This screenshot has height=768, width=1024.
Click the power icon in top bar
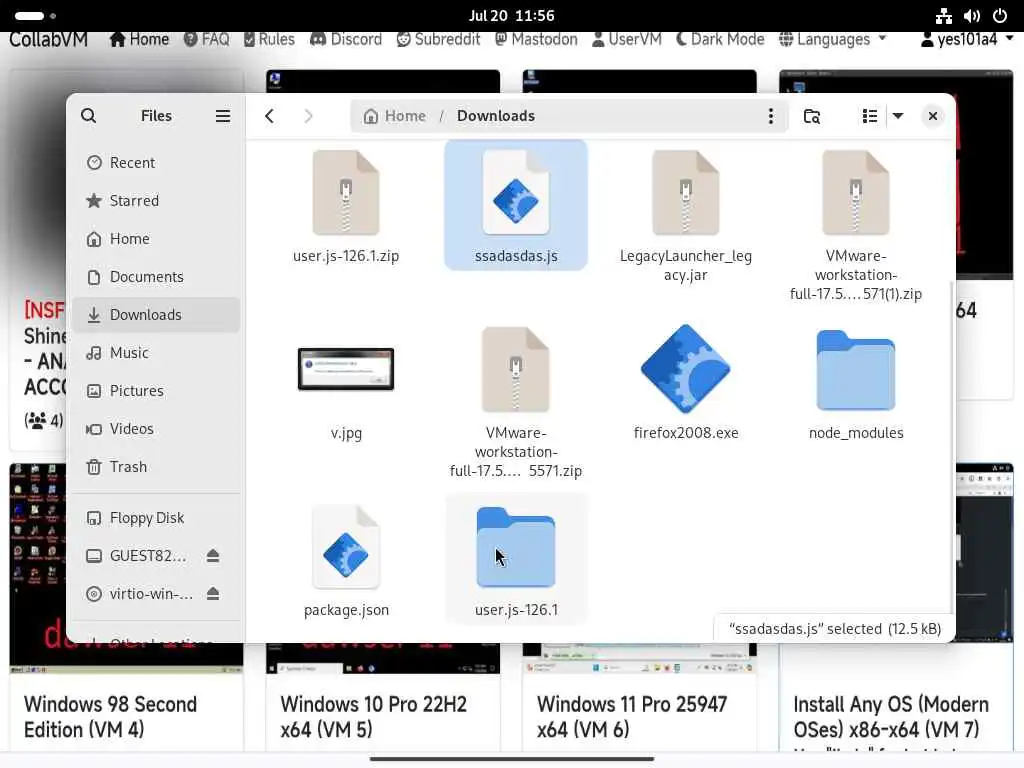(x=1000, y=15)
